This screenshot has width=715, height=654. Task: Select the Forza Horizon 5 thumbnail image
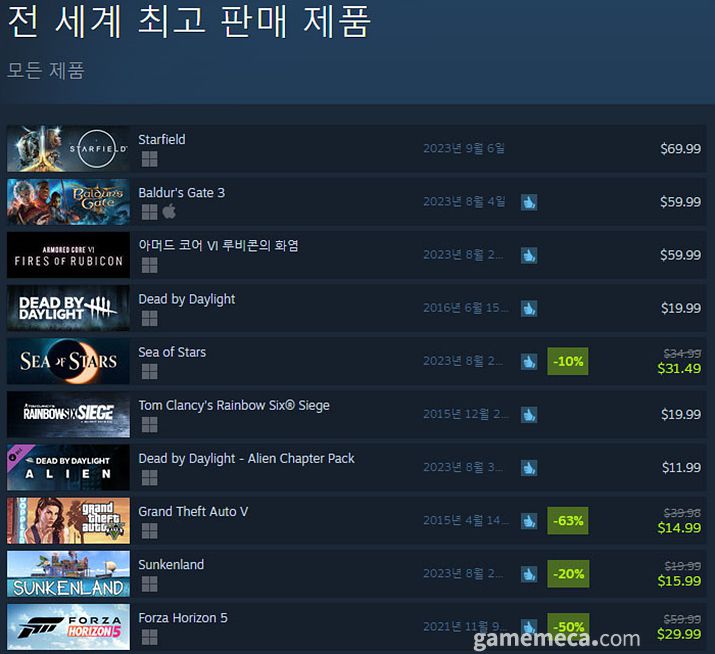tap(68, 627)
